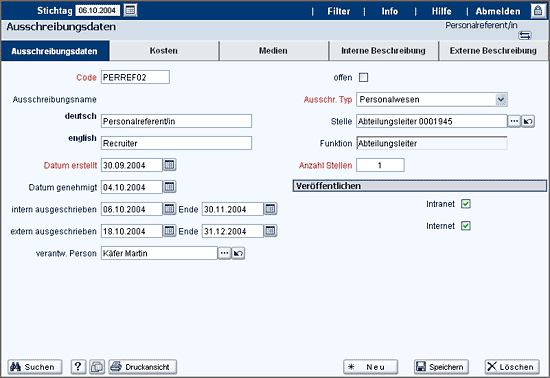Click the Stichtag date field
Image resolution: width=550 pixels, height=378 pixels.
(x=98, y=11)
